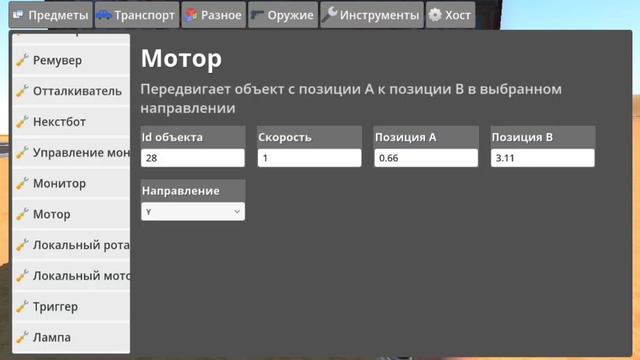The width and height of the screenshot is (640, 360).
Task: Select the Монитор tool
Action: coord(71,184)
